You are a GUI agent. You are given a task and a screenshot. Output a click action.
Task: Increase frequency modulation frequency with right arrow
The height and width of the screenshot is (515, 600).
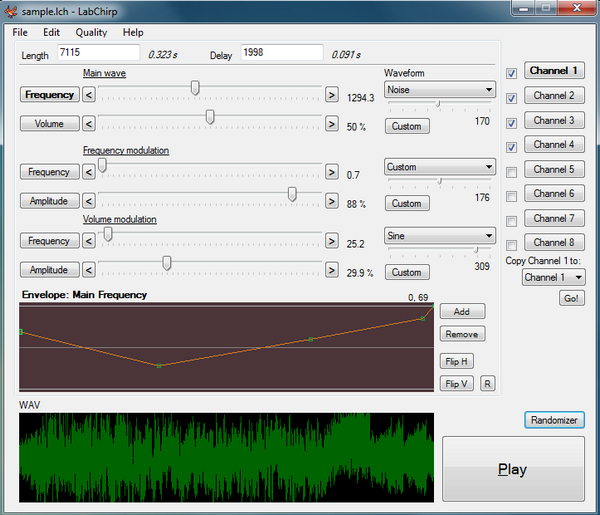click(332, 172)
